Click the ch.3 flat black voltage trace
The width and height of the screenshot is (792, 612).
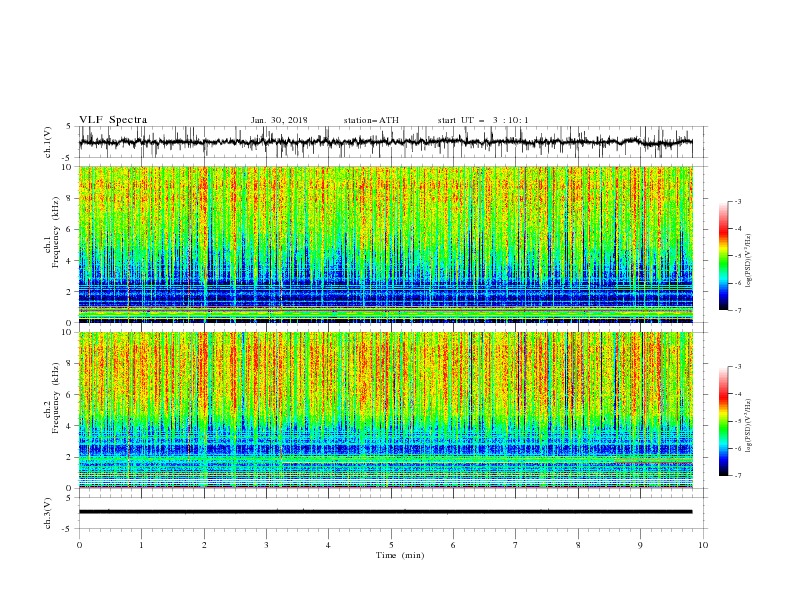tap(385, 512)
